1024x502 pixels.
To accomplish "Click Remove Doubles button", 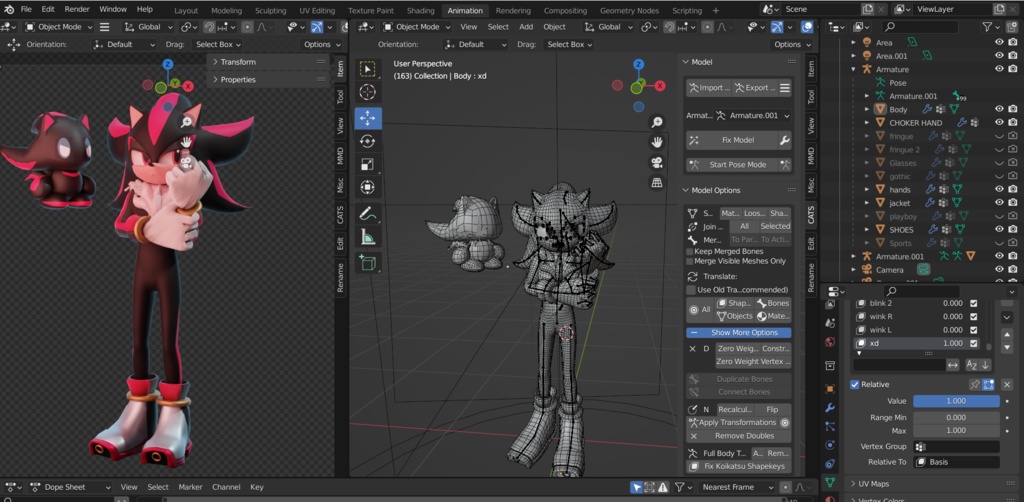I will 738,435.
